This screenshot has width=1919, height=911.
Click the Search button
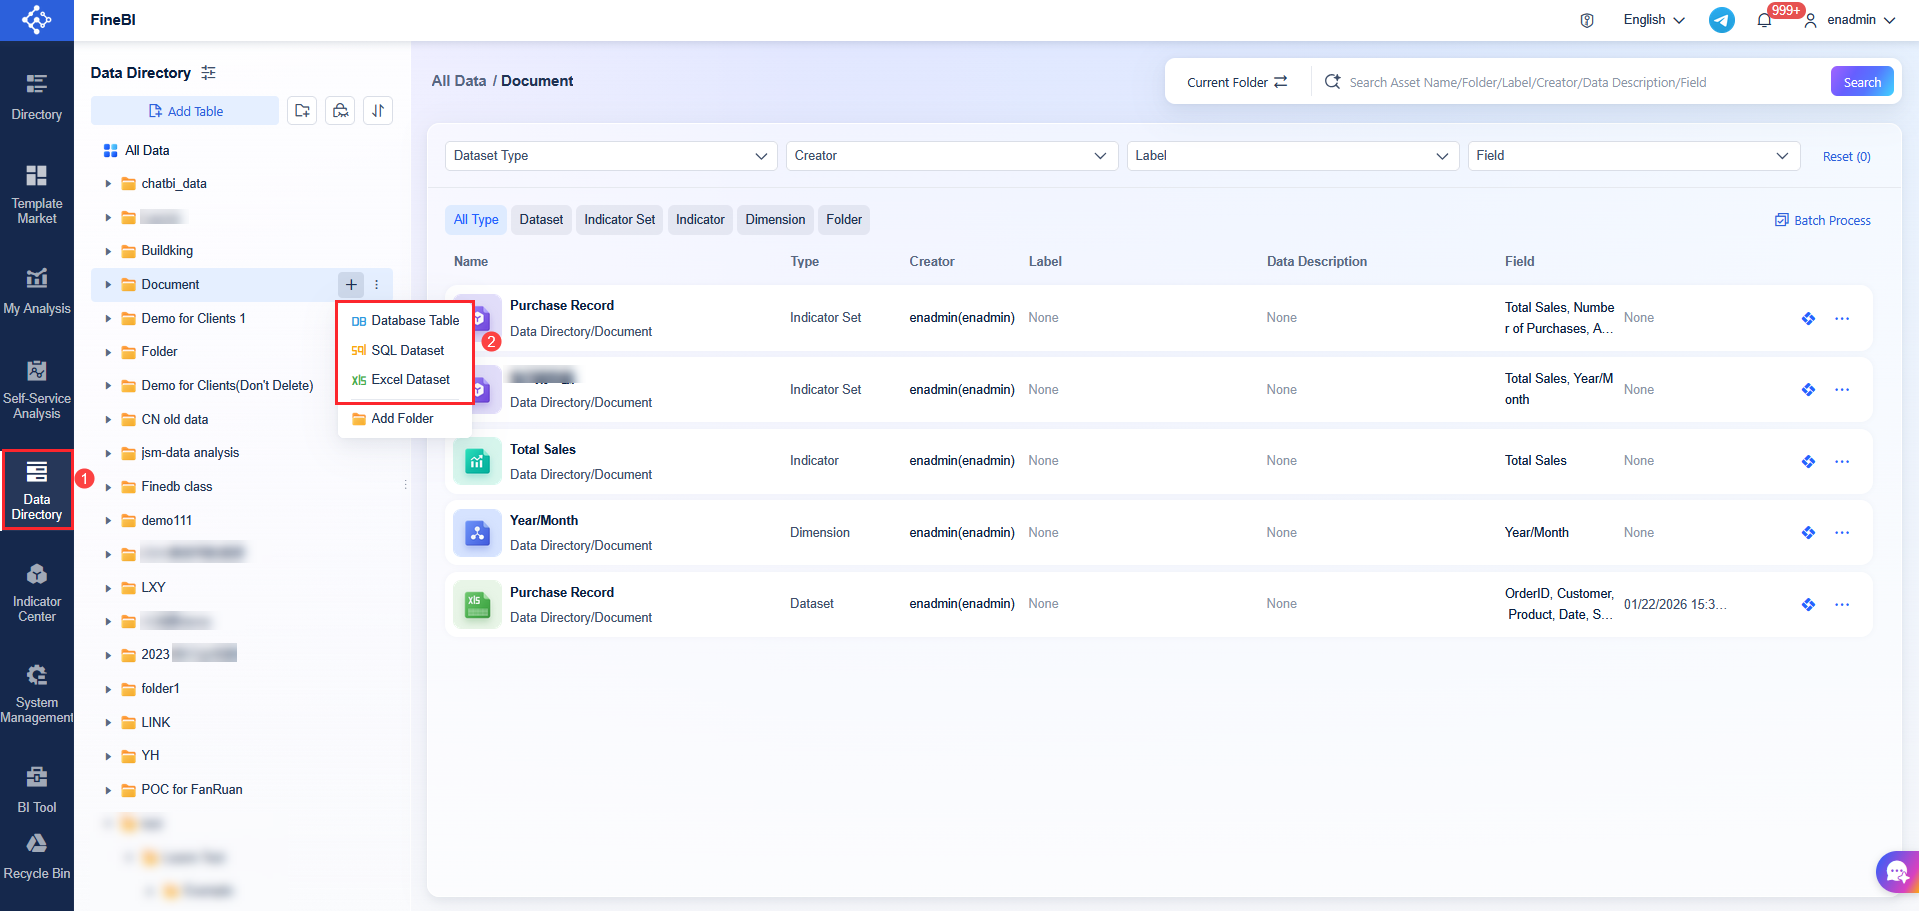tap(1862, 82)
